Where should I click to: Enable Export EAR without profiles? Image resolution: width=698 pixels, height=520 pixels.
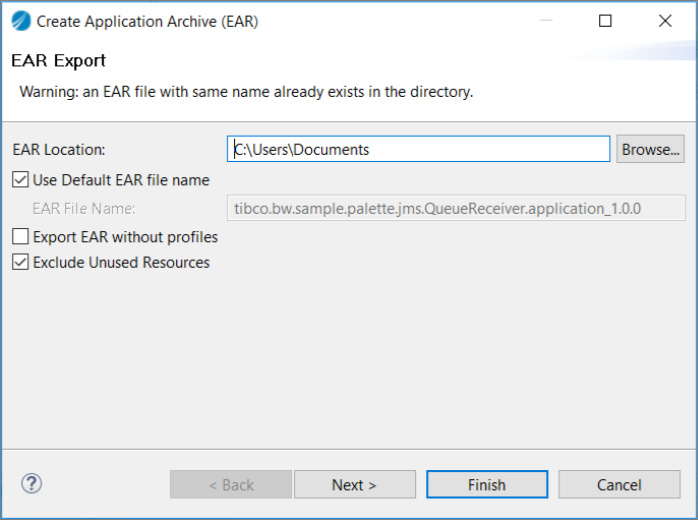pos(20,237)
